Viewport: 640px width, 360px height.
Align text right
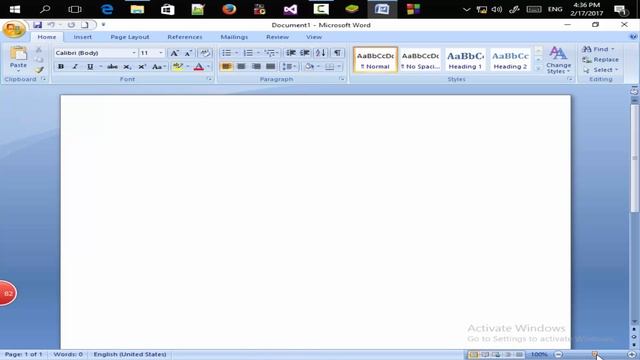coord(256,67)
